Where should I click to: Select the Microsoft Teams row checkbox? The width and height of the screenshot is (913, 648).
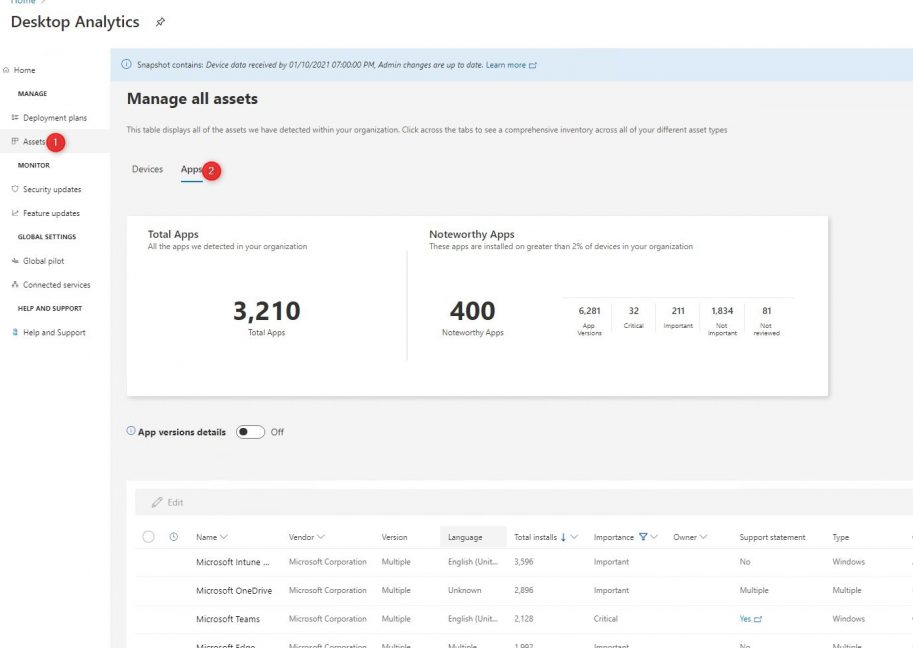[148, 618]
